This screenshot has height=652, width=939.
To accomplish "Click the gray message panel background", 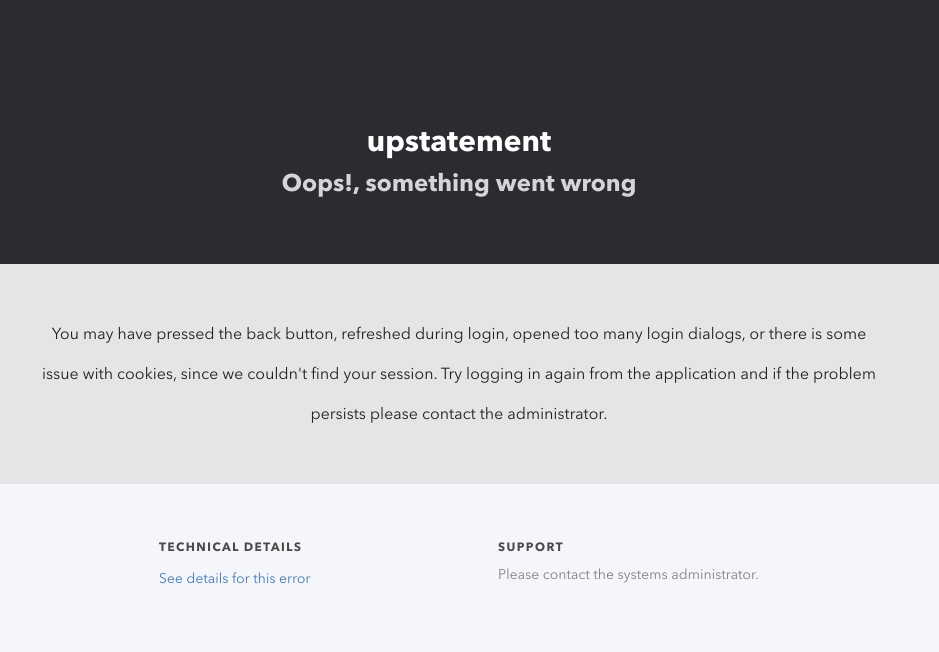I will [x=469, y=450].
